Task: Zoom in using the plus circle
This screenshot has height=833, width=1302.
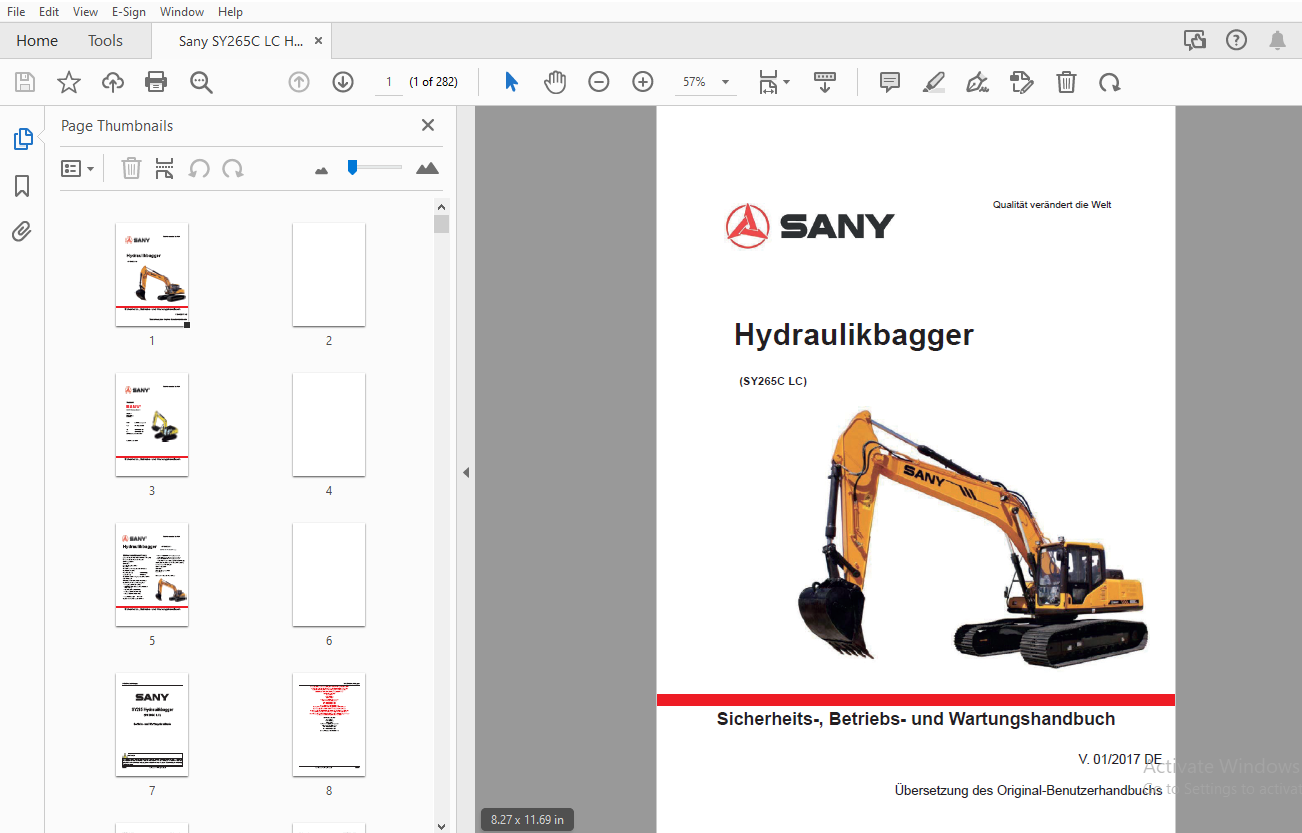Action: tap(643, 82)
